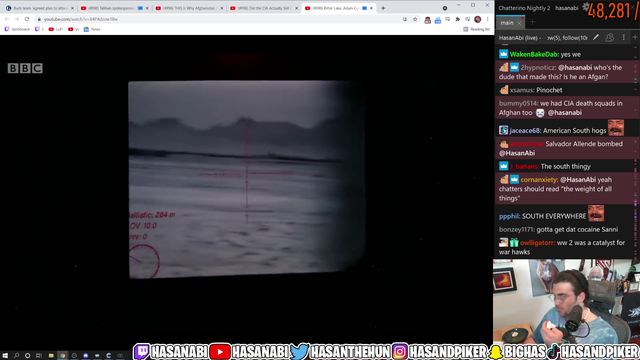
Task: Open the 'News' bookmark
Action: (x=92, y=29)
